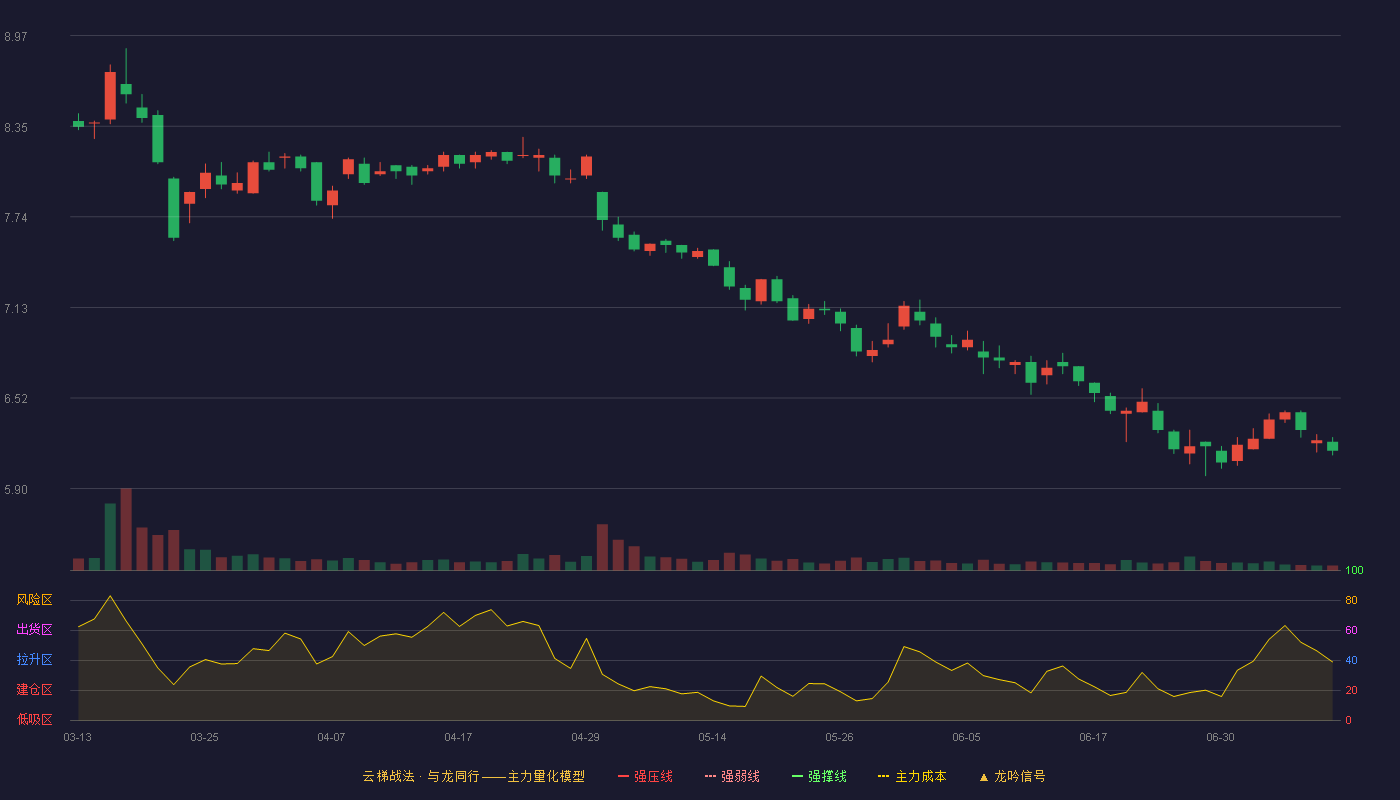The height and width of the screenshot is (800, 1400).
Task: Click the red 0 indicator axis label
Action: (x=1348, y=720)
